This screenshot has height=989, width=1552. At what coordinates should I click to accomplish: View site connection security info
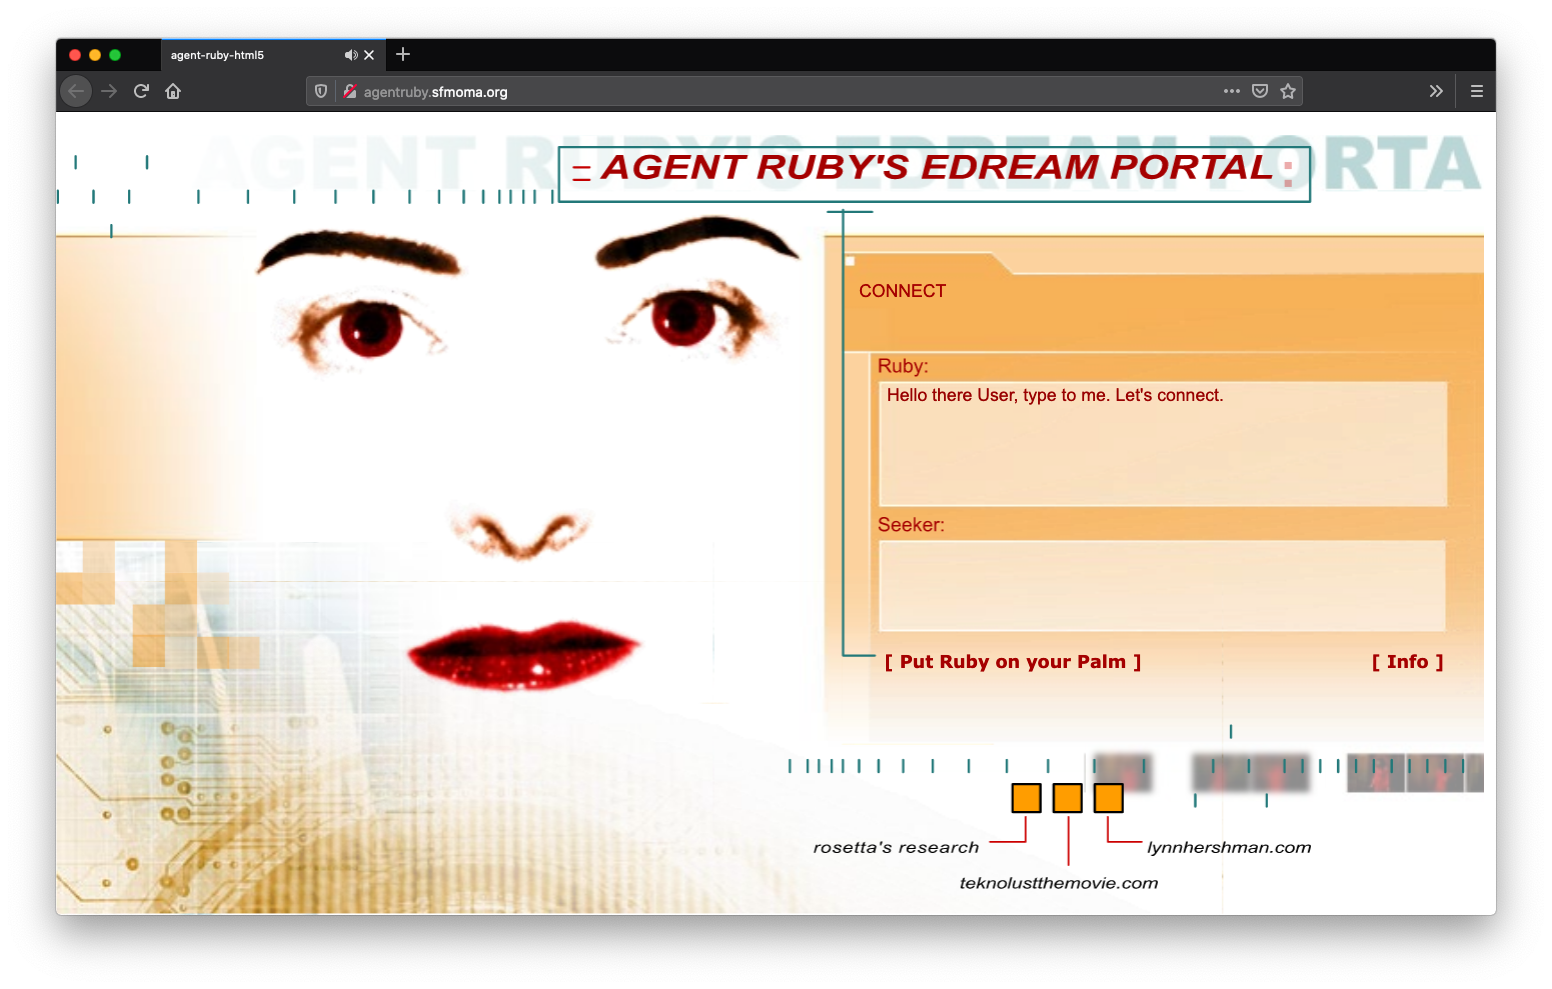(x=350, y=91)
